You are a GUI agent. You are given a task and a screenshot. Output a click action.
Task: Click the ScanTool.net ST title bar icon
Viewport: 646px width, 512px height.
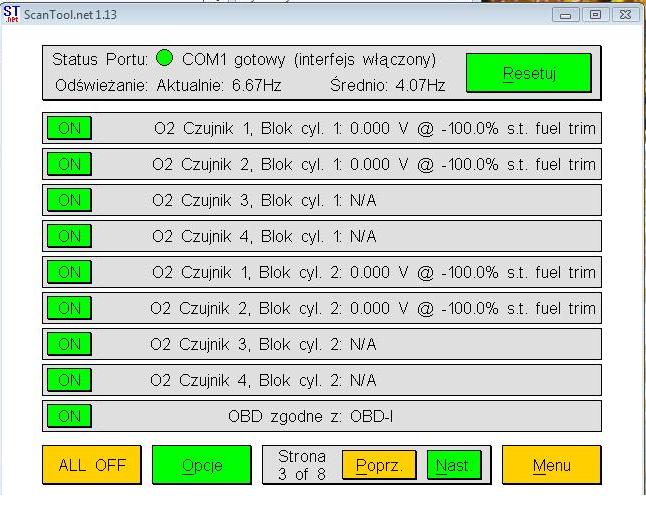pyautogui.click(x=11, y=14)
